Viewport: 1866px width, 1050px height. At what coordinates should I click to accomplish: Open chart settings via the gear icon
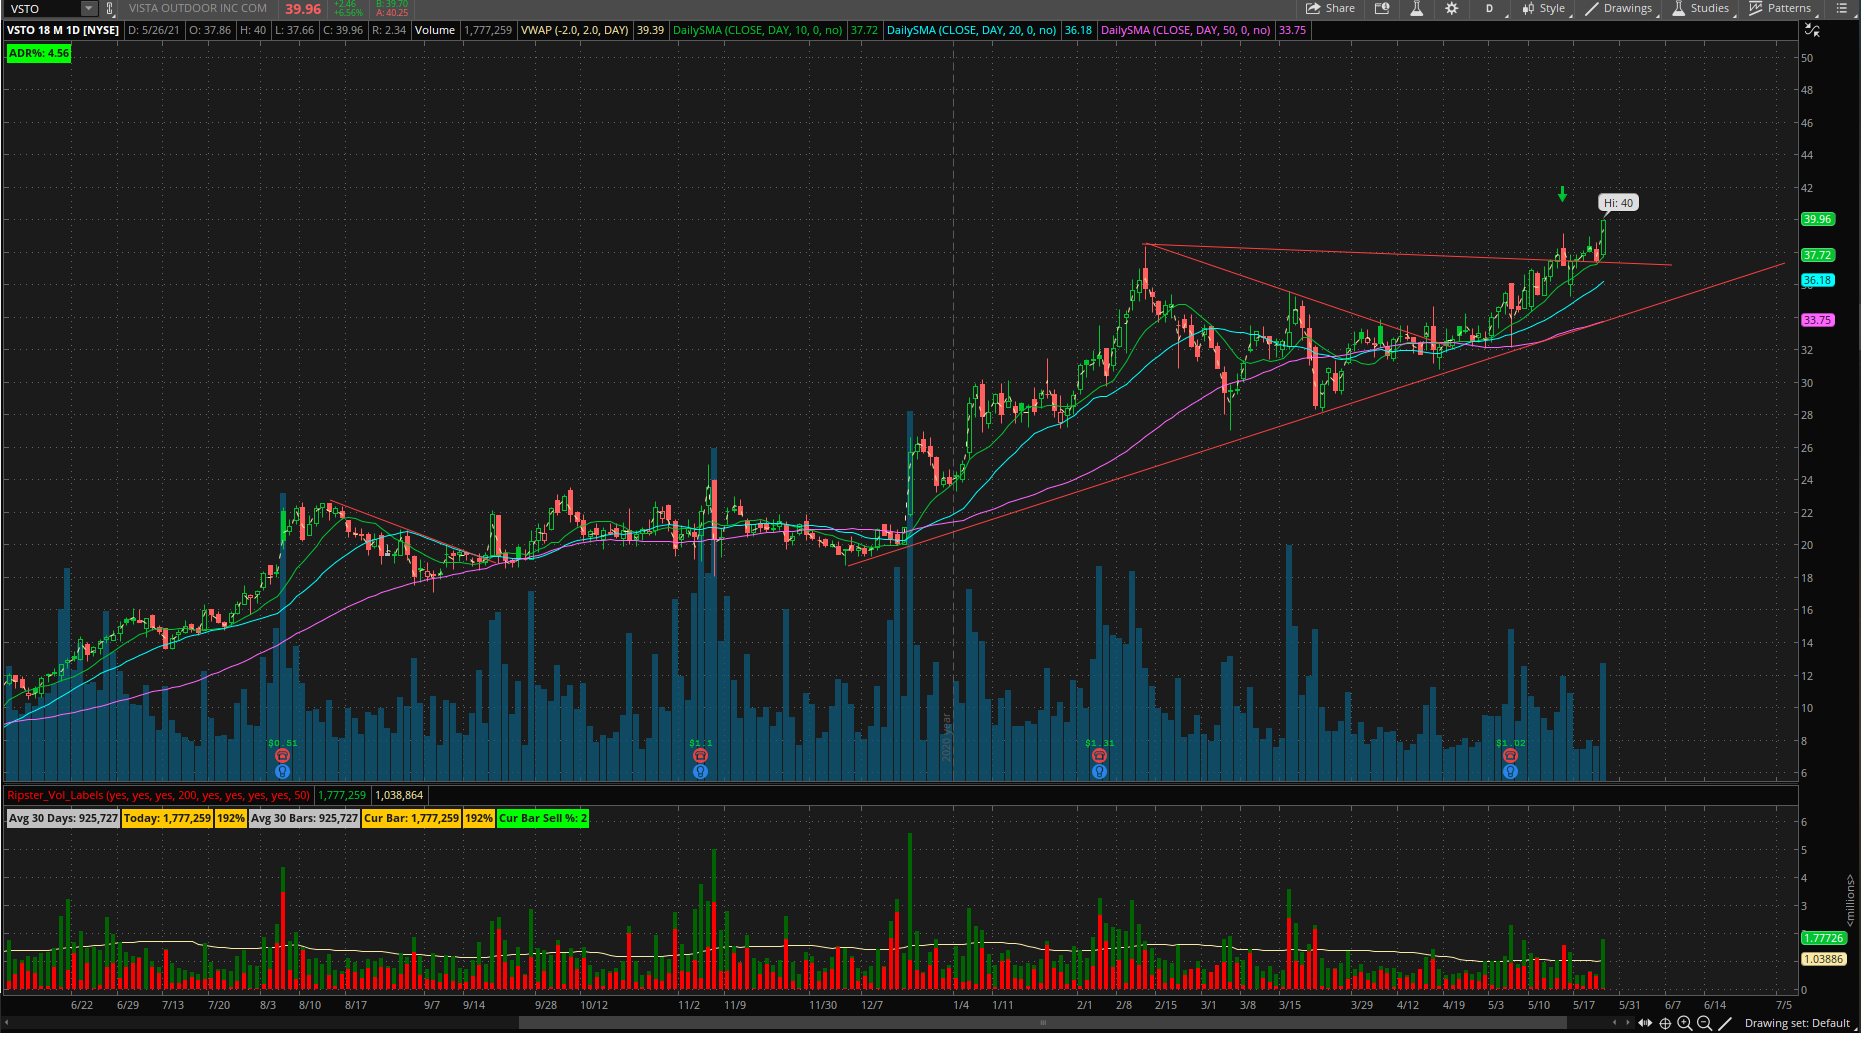(x=1451, y=8)
